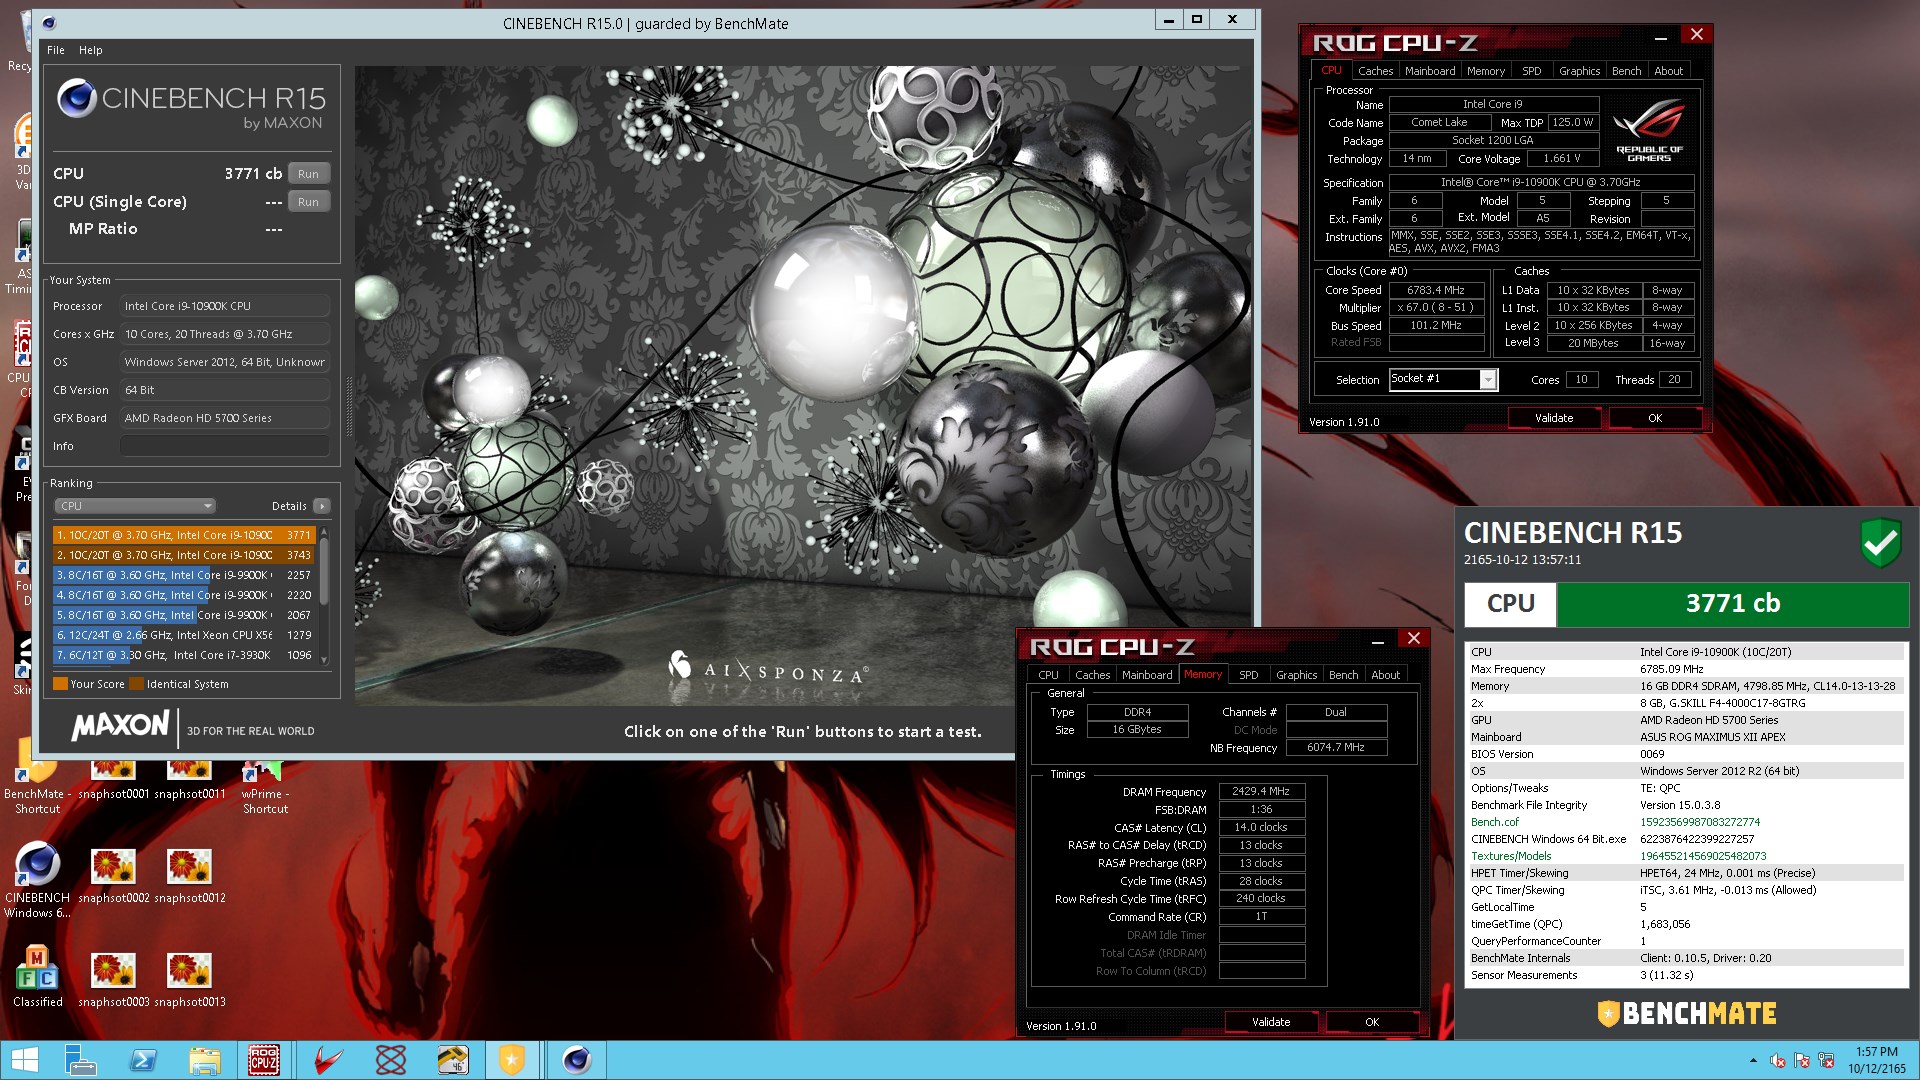Open About tab in lower CPU-Z
The height and width of the screenshot is (1080, 1920).
[x=1385, y=675]
